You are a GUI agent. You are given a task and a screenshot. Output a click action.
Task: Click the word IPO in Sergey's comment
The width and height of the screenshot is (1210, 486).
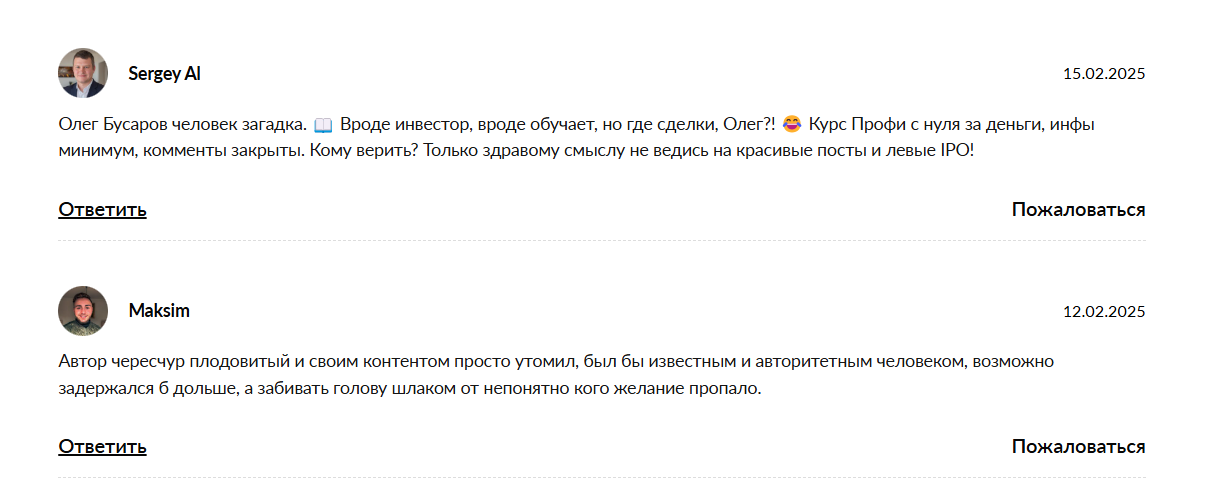point(954,151)
